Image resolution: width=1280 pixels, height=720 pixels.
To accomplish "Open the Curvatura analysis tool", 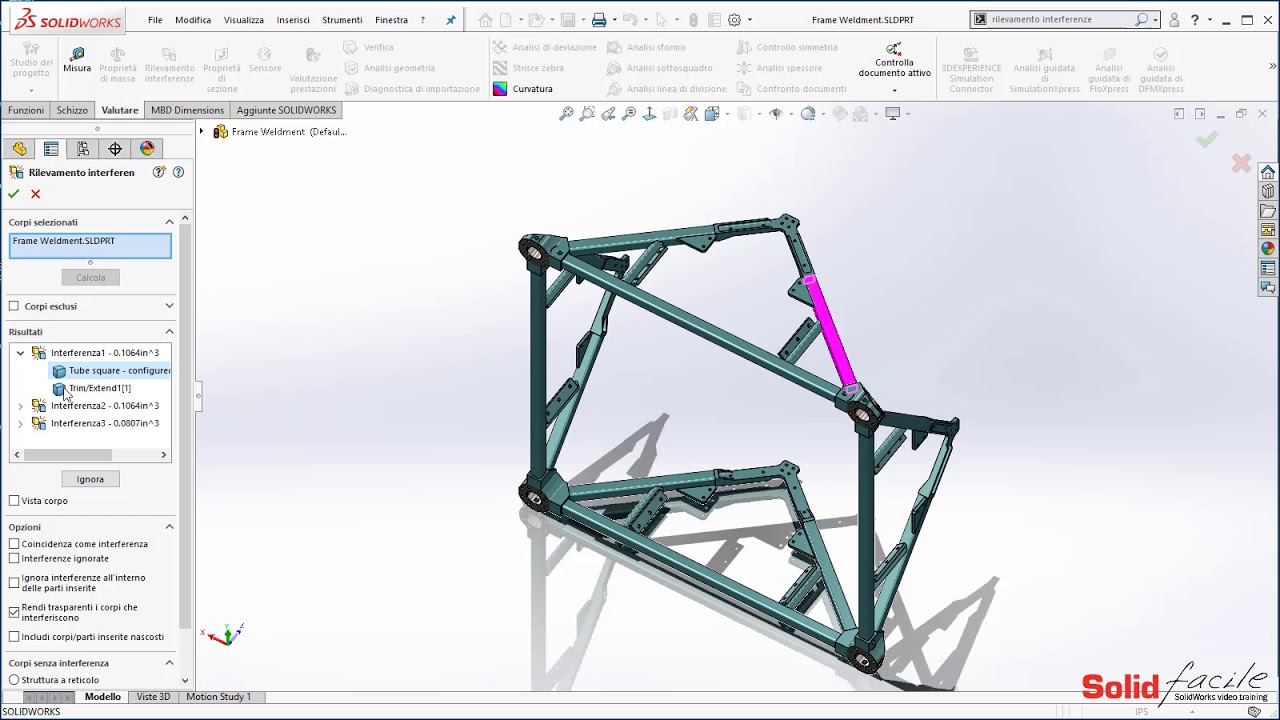I will (523, 89).
